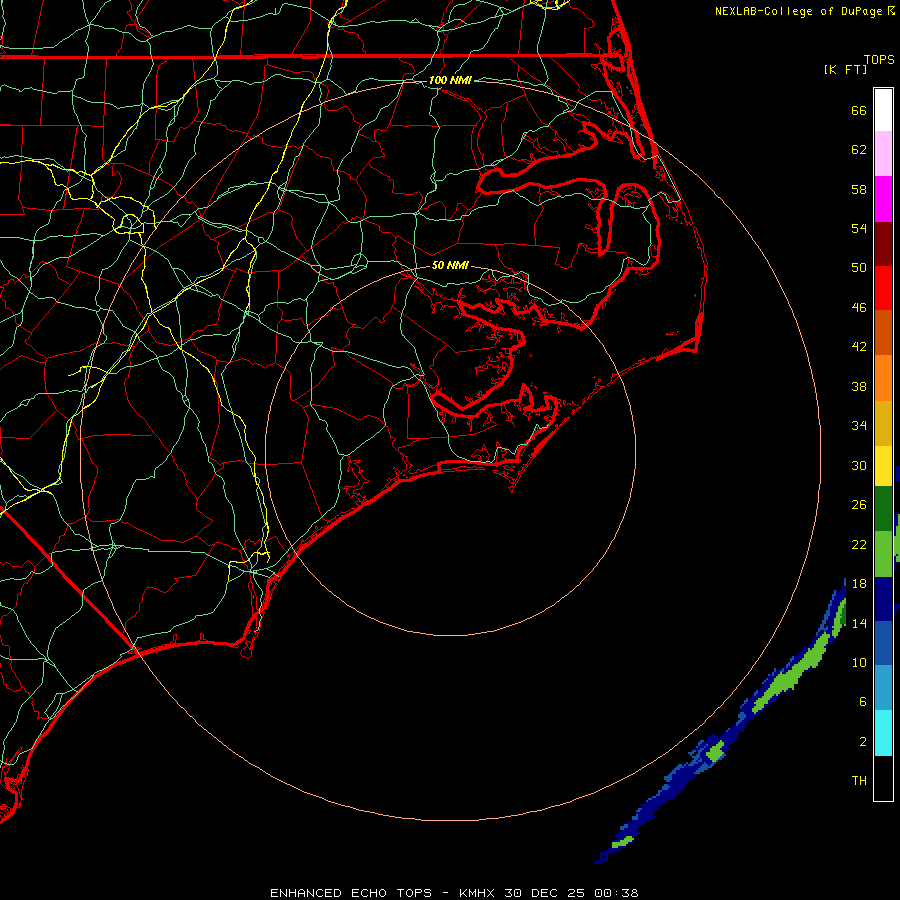The image size is (900, 900).
Task: Click the 62 legend value
Action: click(x=859, y=150)
